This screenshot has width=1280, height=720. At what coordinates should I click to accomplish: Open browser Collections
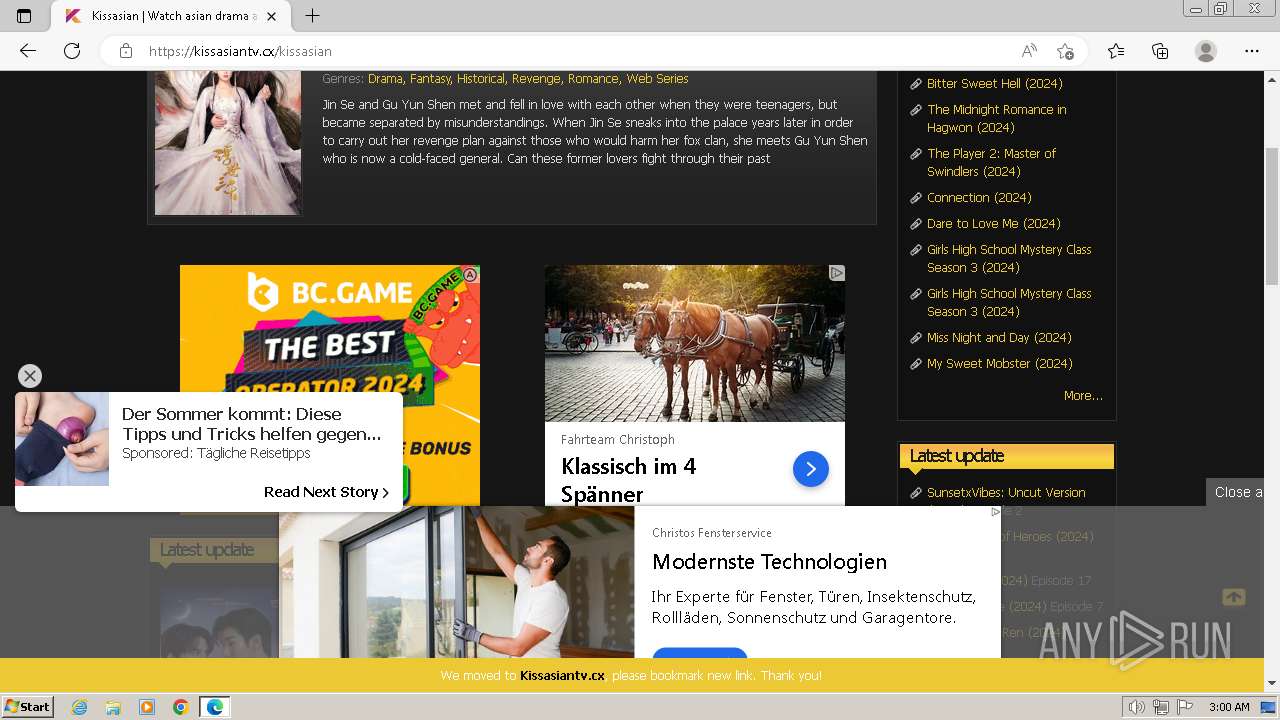pos(1160,51)
